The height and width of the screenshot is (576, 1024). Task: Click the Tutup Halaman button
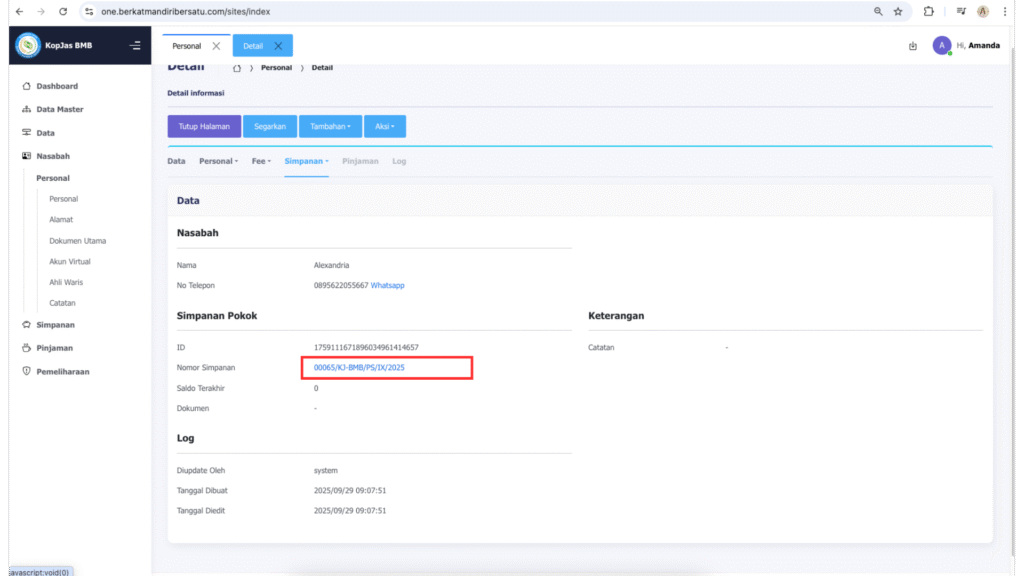click(x=204, y=126)
